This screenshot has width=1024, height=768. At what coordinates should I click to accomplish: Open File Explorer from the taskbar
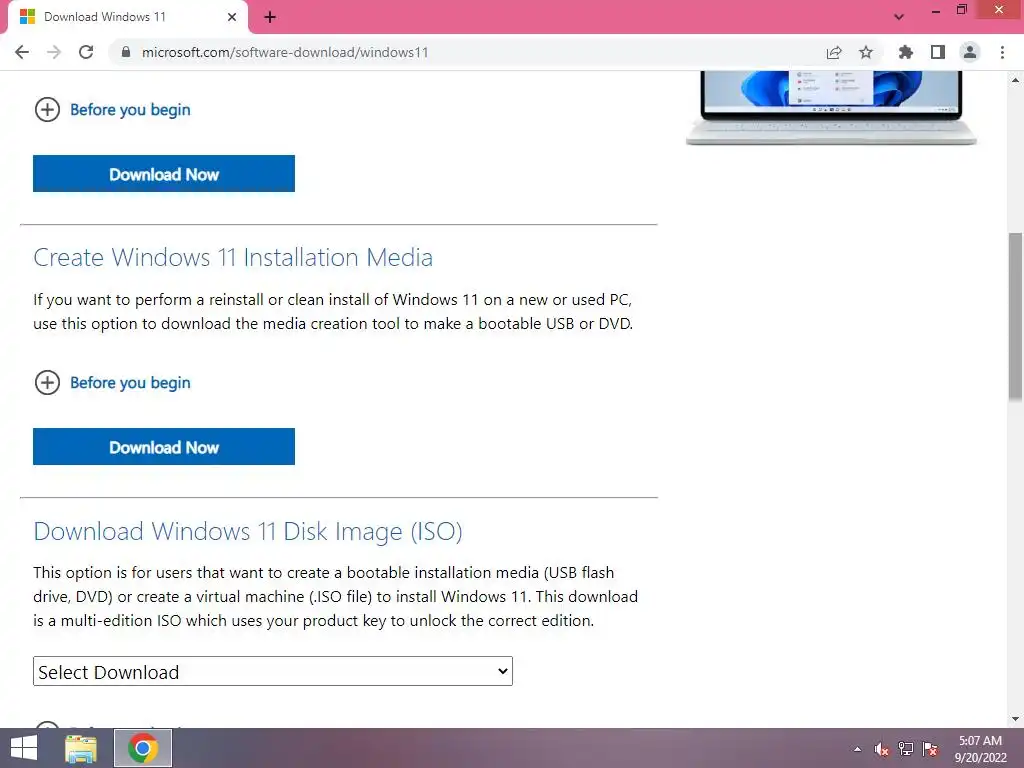point(81,748)
